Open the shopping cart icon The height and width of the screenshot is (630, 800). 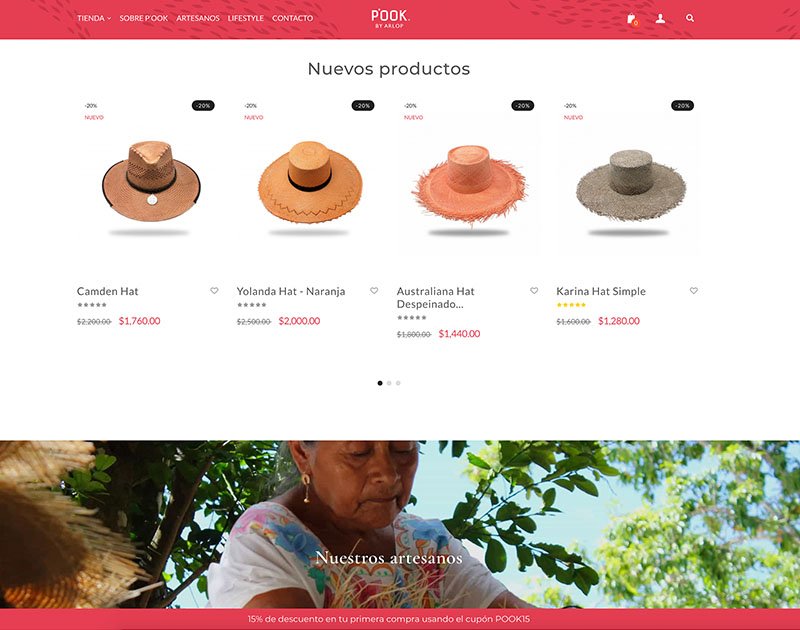click(633, 19)
